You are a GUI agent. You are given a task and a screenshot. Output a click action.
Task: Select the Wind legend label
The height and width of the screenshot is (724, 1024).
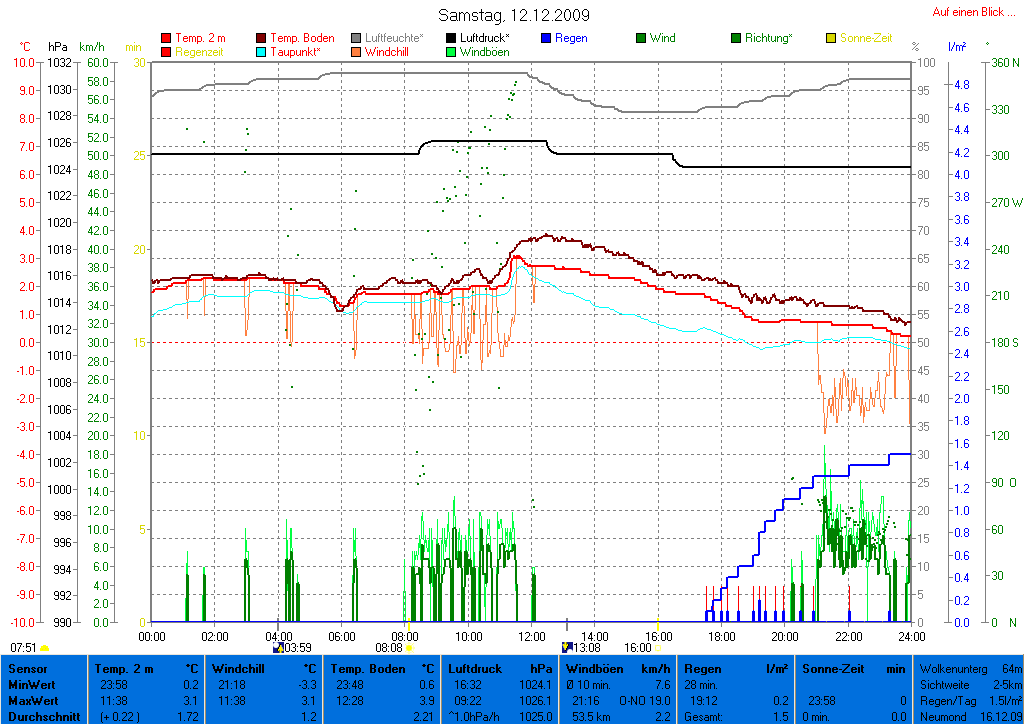[x=662, y=38]
